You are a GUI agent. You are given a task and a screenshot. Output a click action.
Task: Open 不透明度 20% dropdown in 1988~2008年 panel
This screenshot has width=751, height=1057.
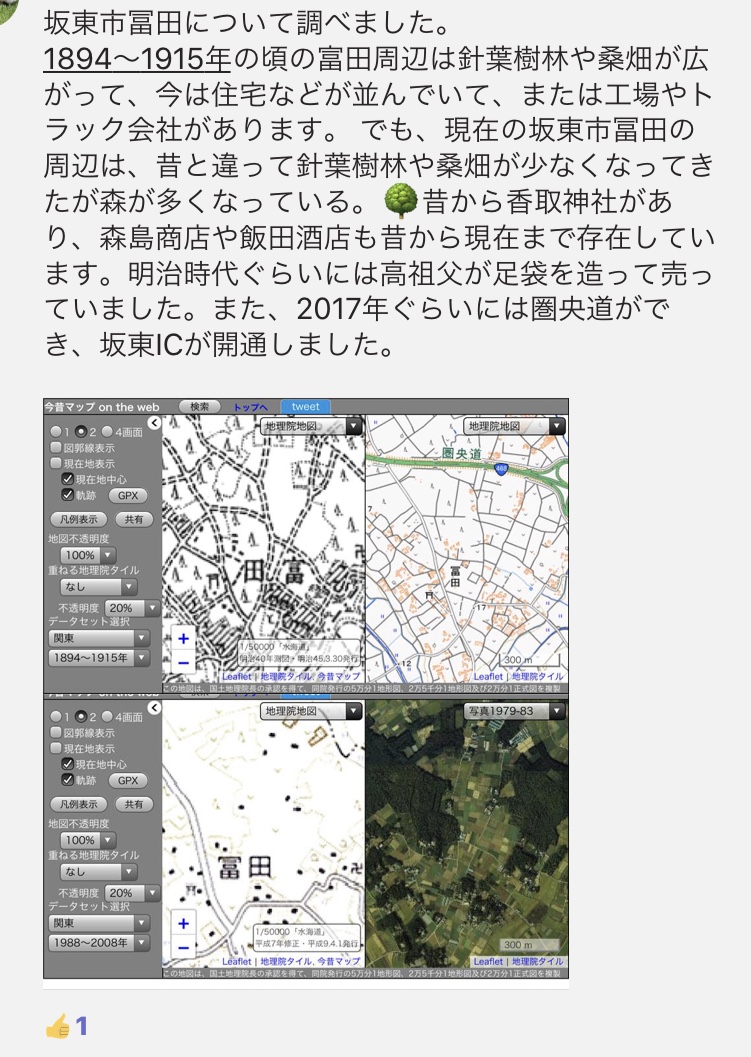click(131, 893)
